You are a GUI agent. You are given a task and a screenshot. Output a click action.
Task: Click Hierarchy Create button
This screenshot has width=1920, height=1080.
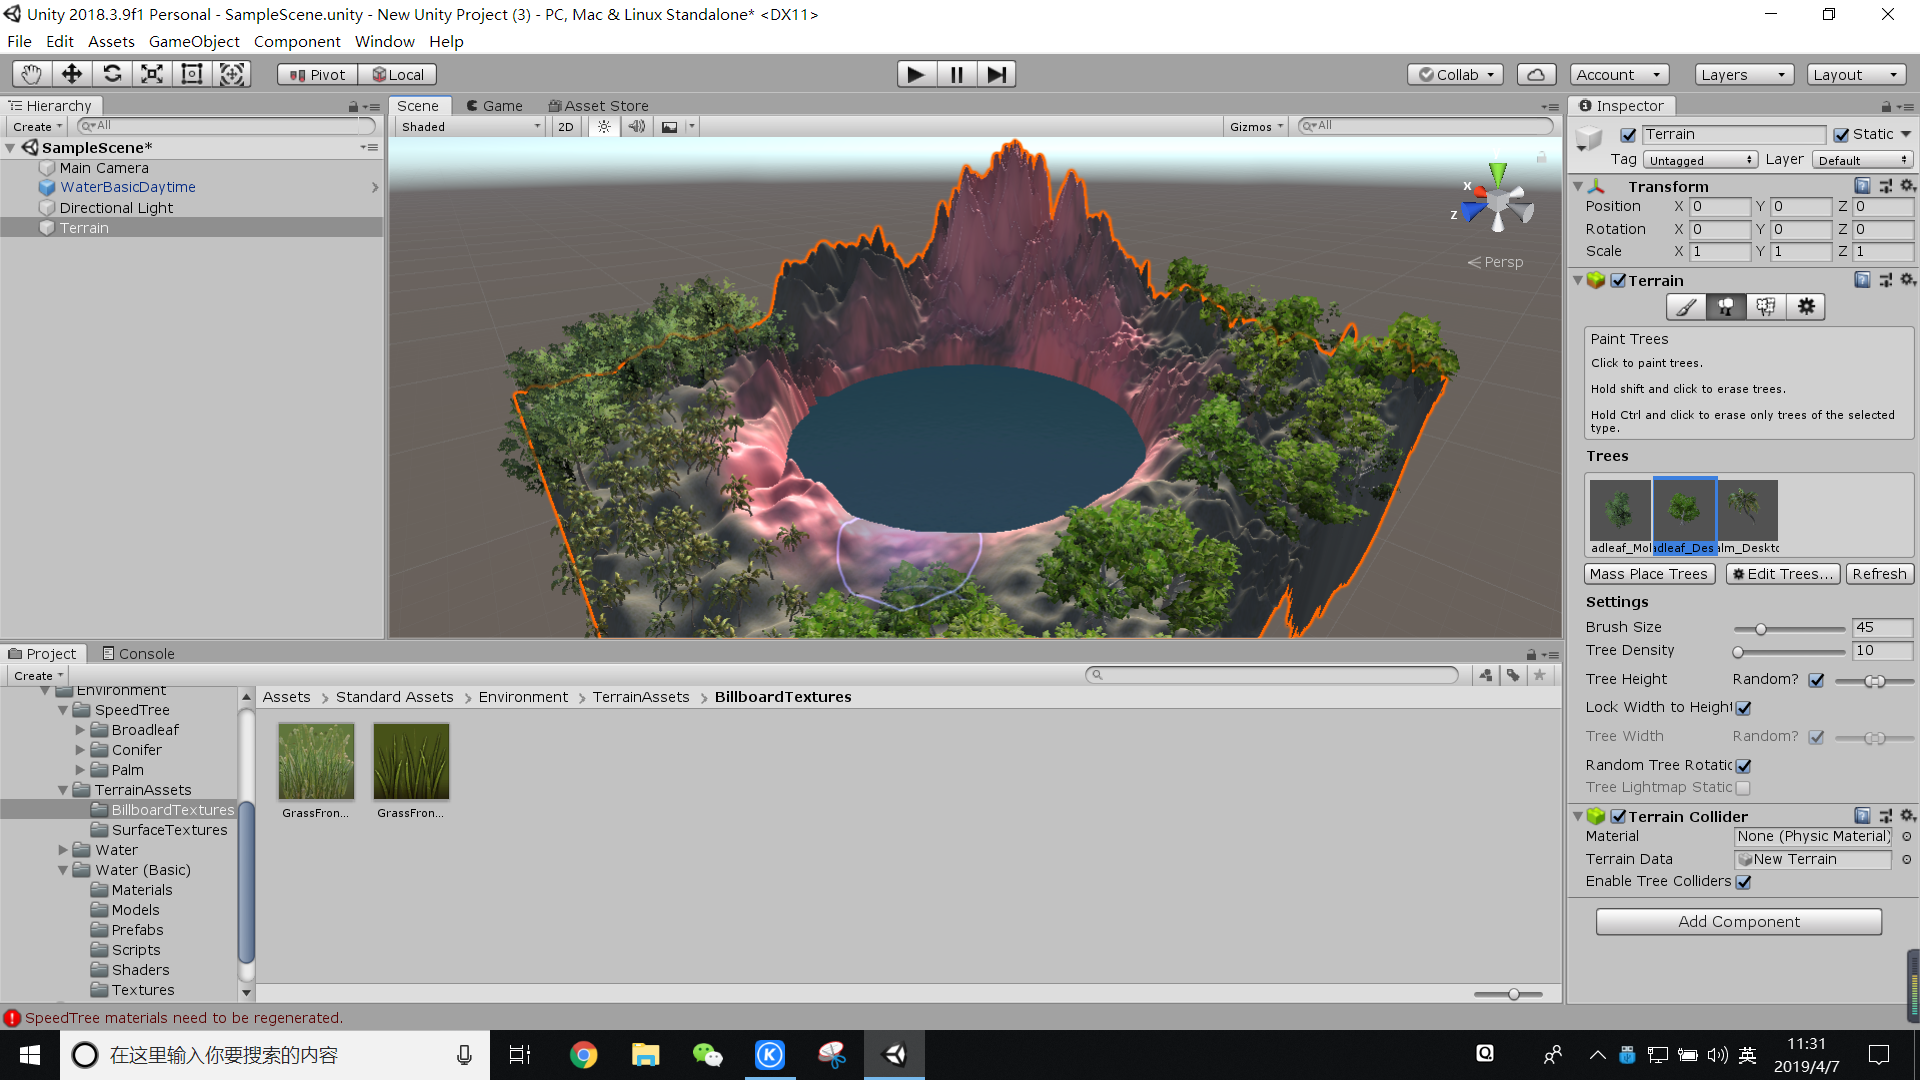coord(37,127)
